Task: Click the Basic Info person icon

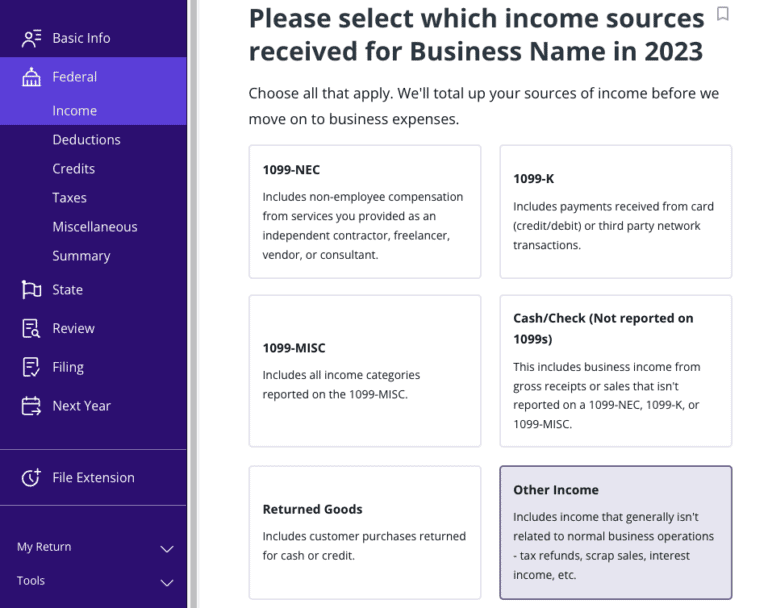Action: point(31,38)
